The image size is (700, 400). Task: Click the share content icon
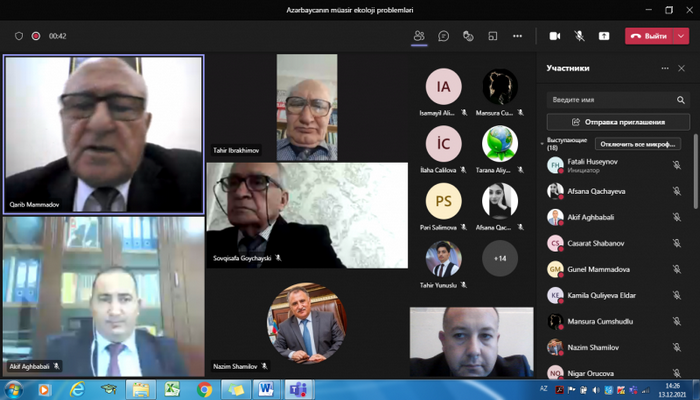(604, 36)
